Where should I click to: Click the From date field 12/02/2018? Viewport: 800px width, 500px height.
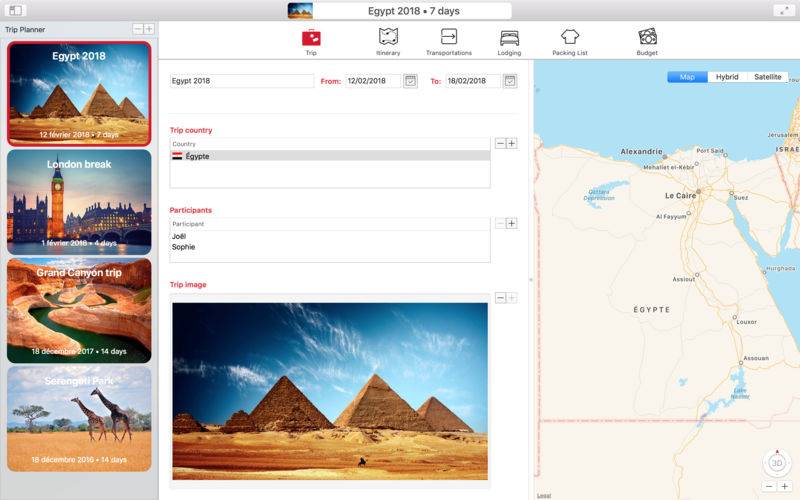tap(373, 81)
